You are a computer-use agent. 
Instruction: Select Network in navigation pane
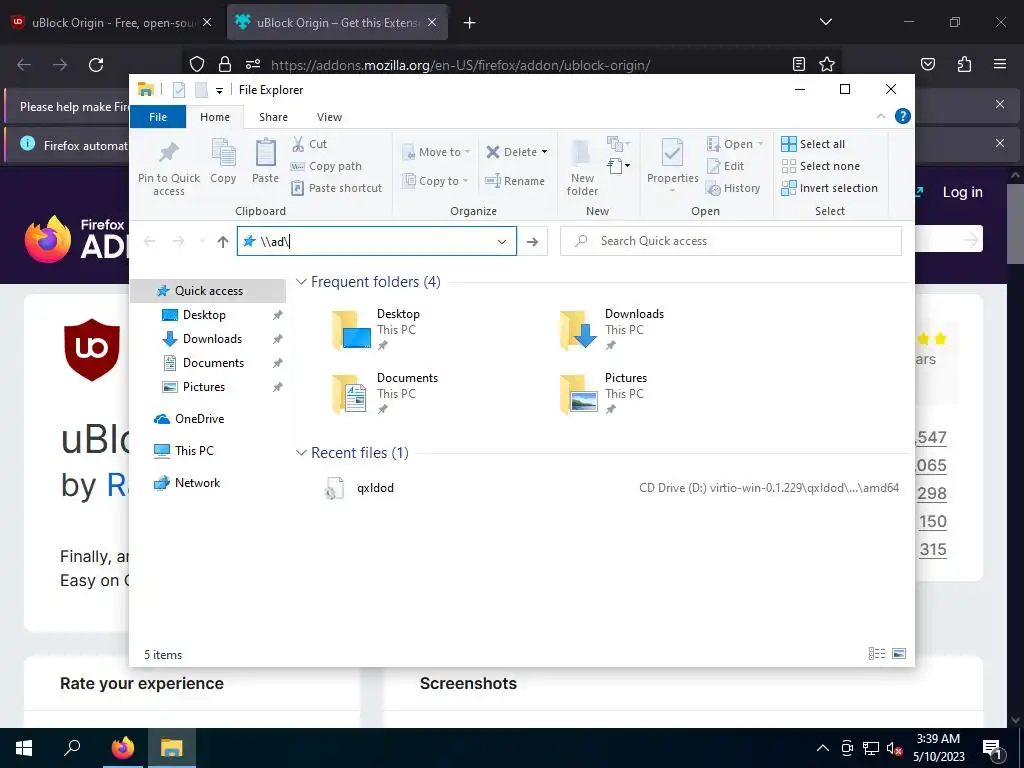pos(197,483)
